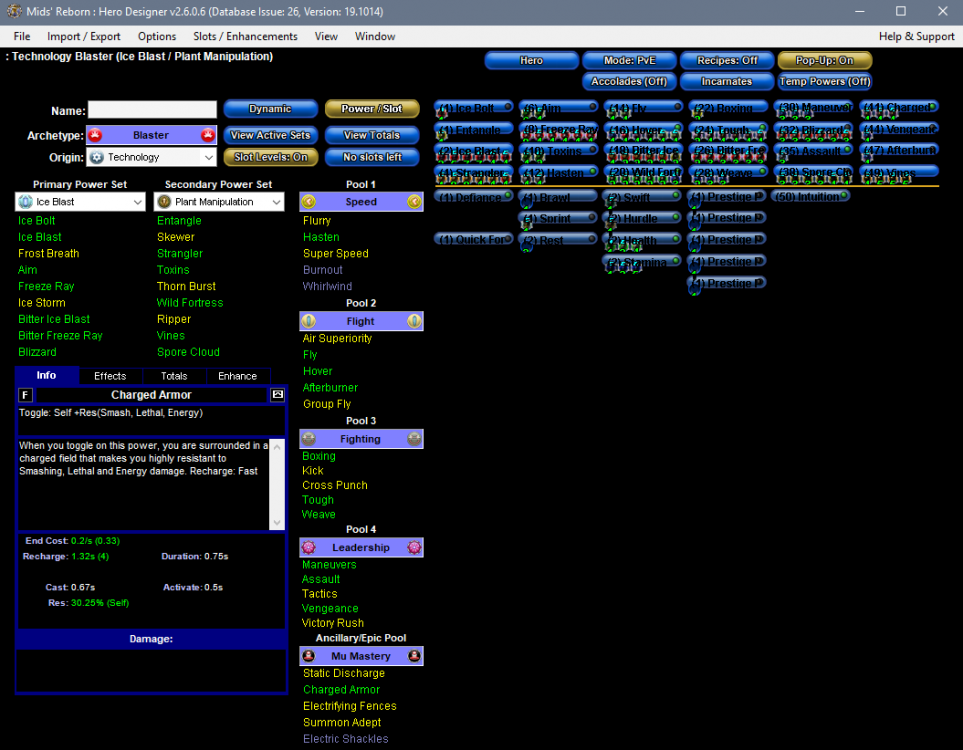Click the right Leadership pool icon
963x750 pixels.
coord(414,548)
